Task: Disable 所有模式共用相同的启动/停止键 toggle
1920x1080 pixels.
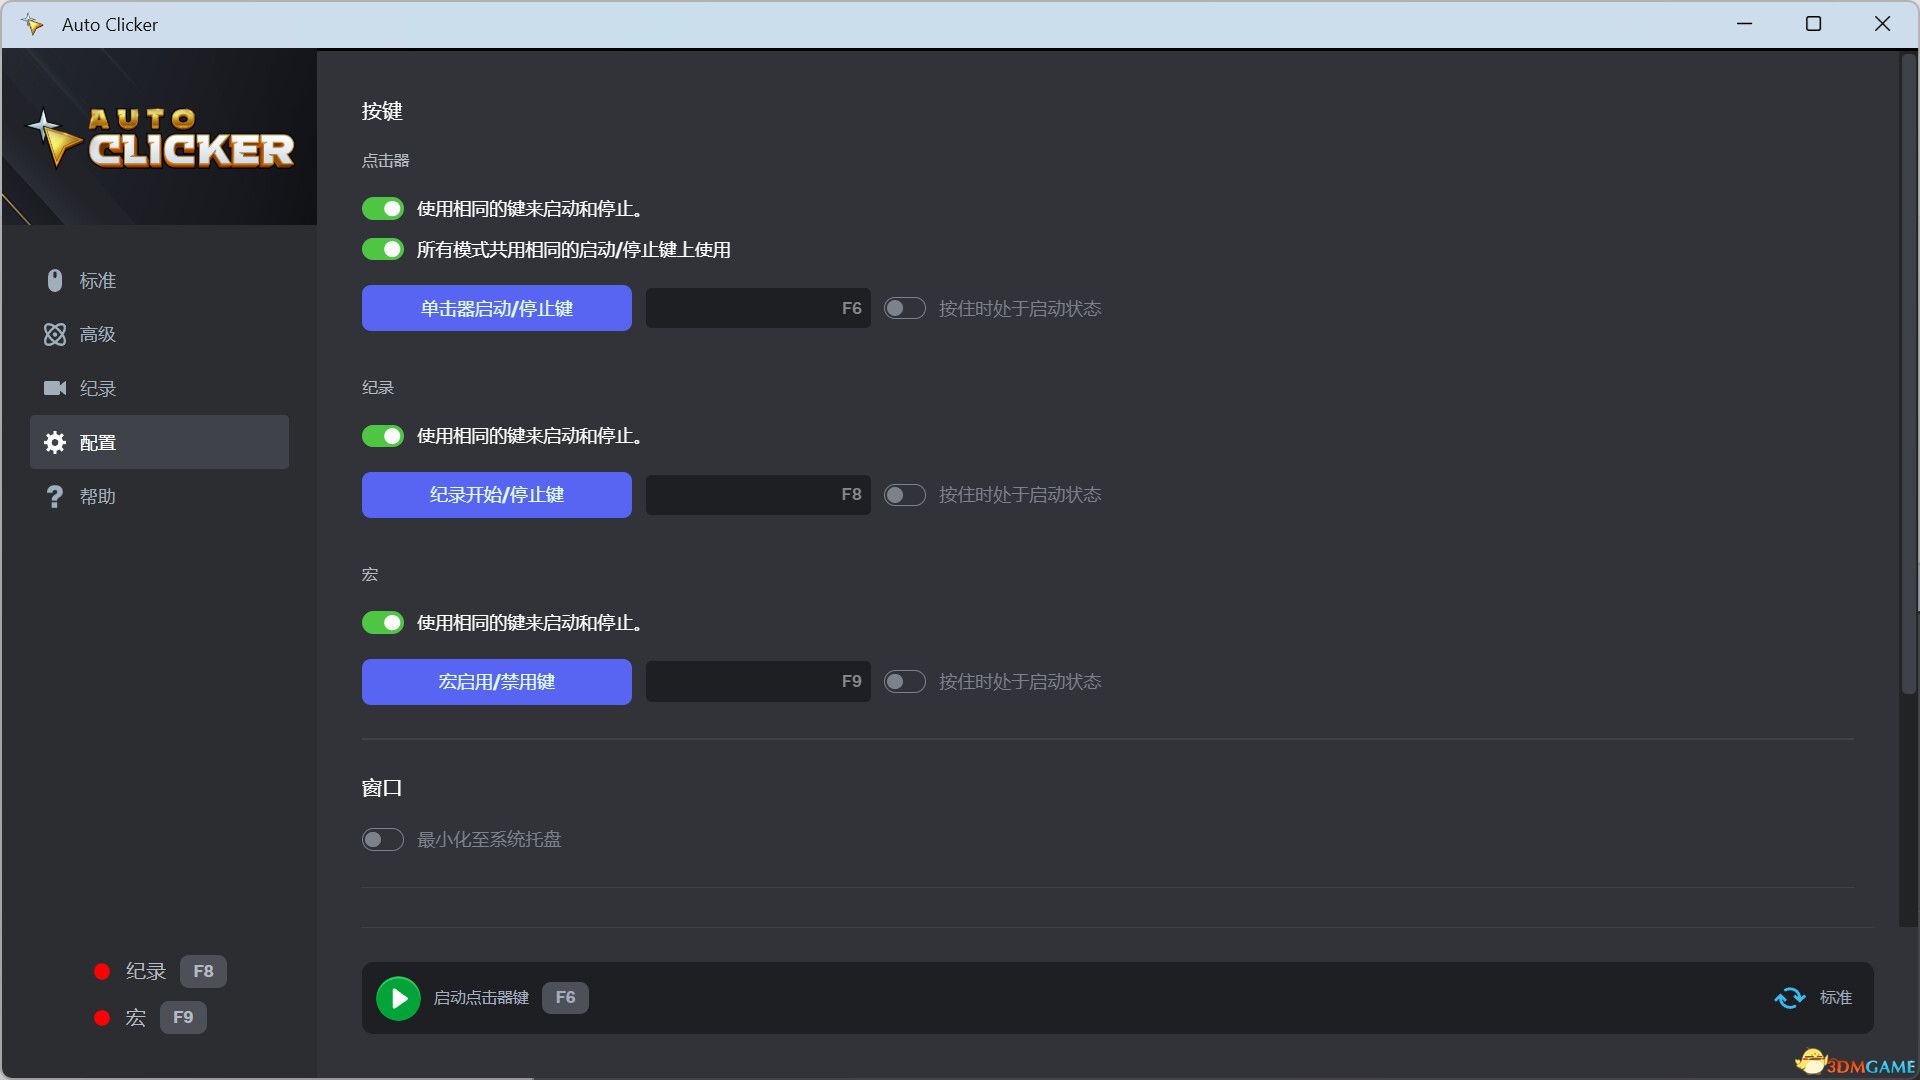Action: pos(383,249)
